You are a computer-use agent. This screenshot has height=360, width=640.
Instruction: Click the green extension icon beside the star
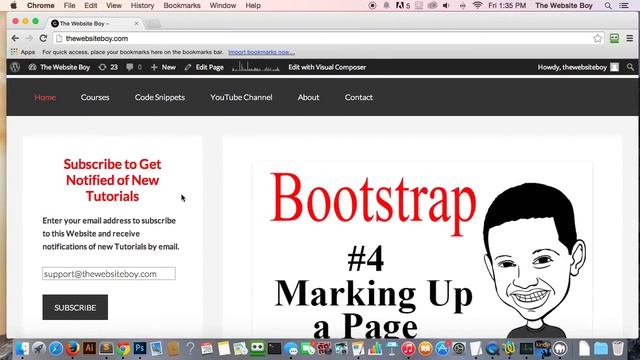[614, 38]
